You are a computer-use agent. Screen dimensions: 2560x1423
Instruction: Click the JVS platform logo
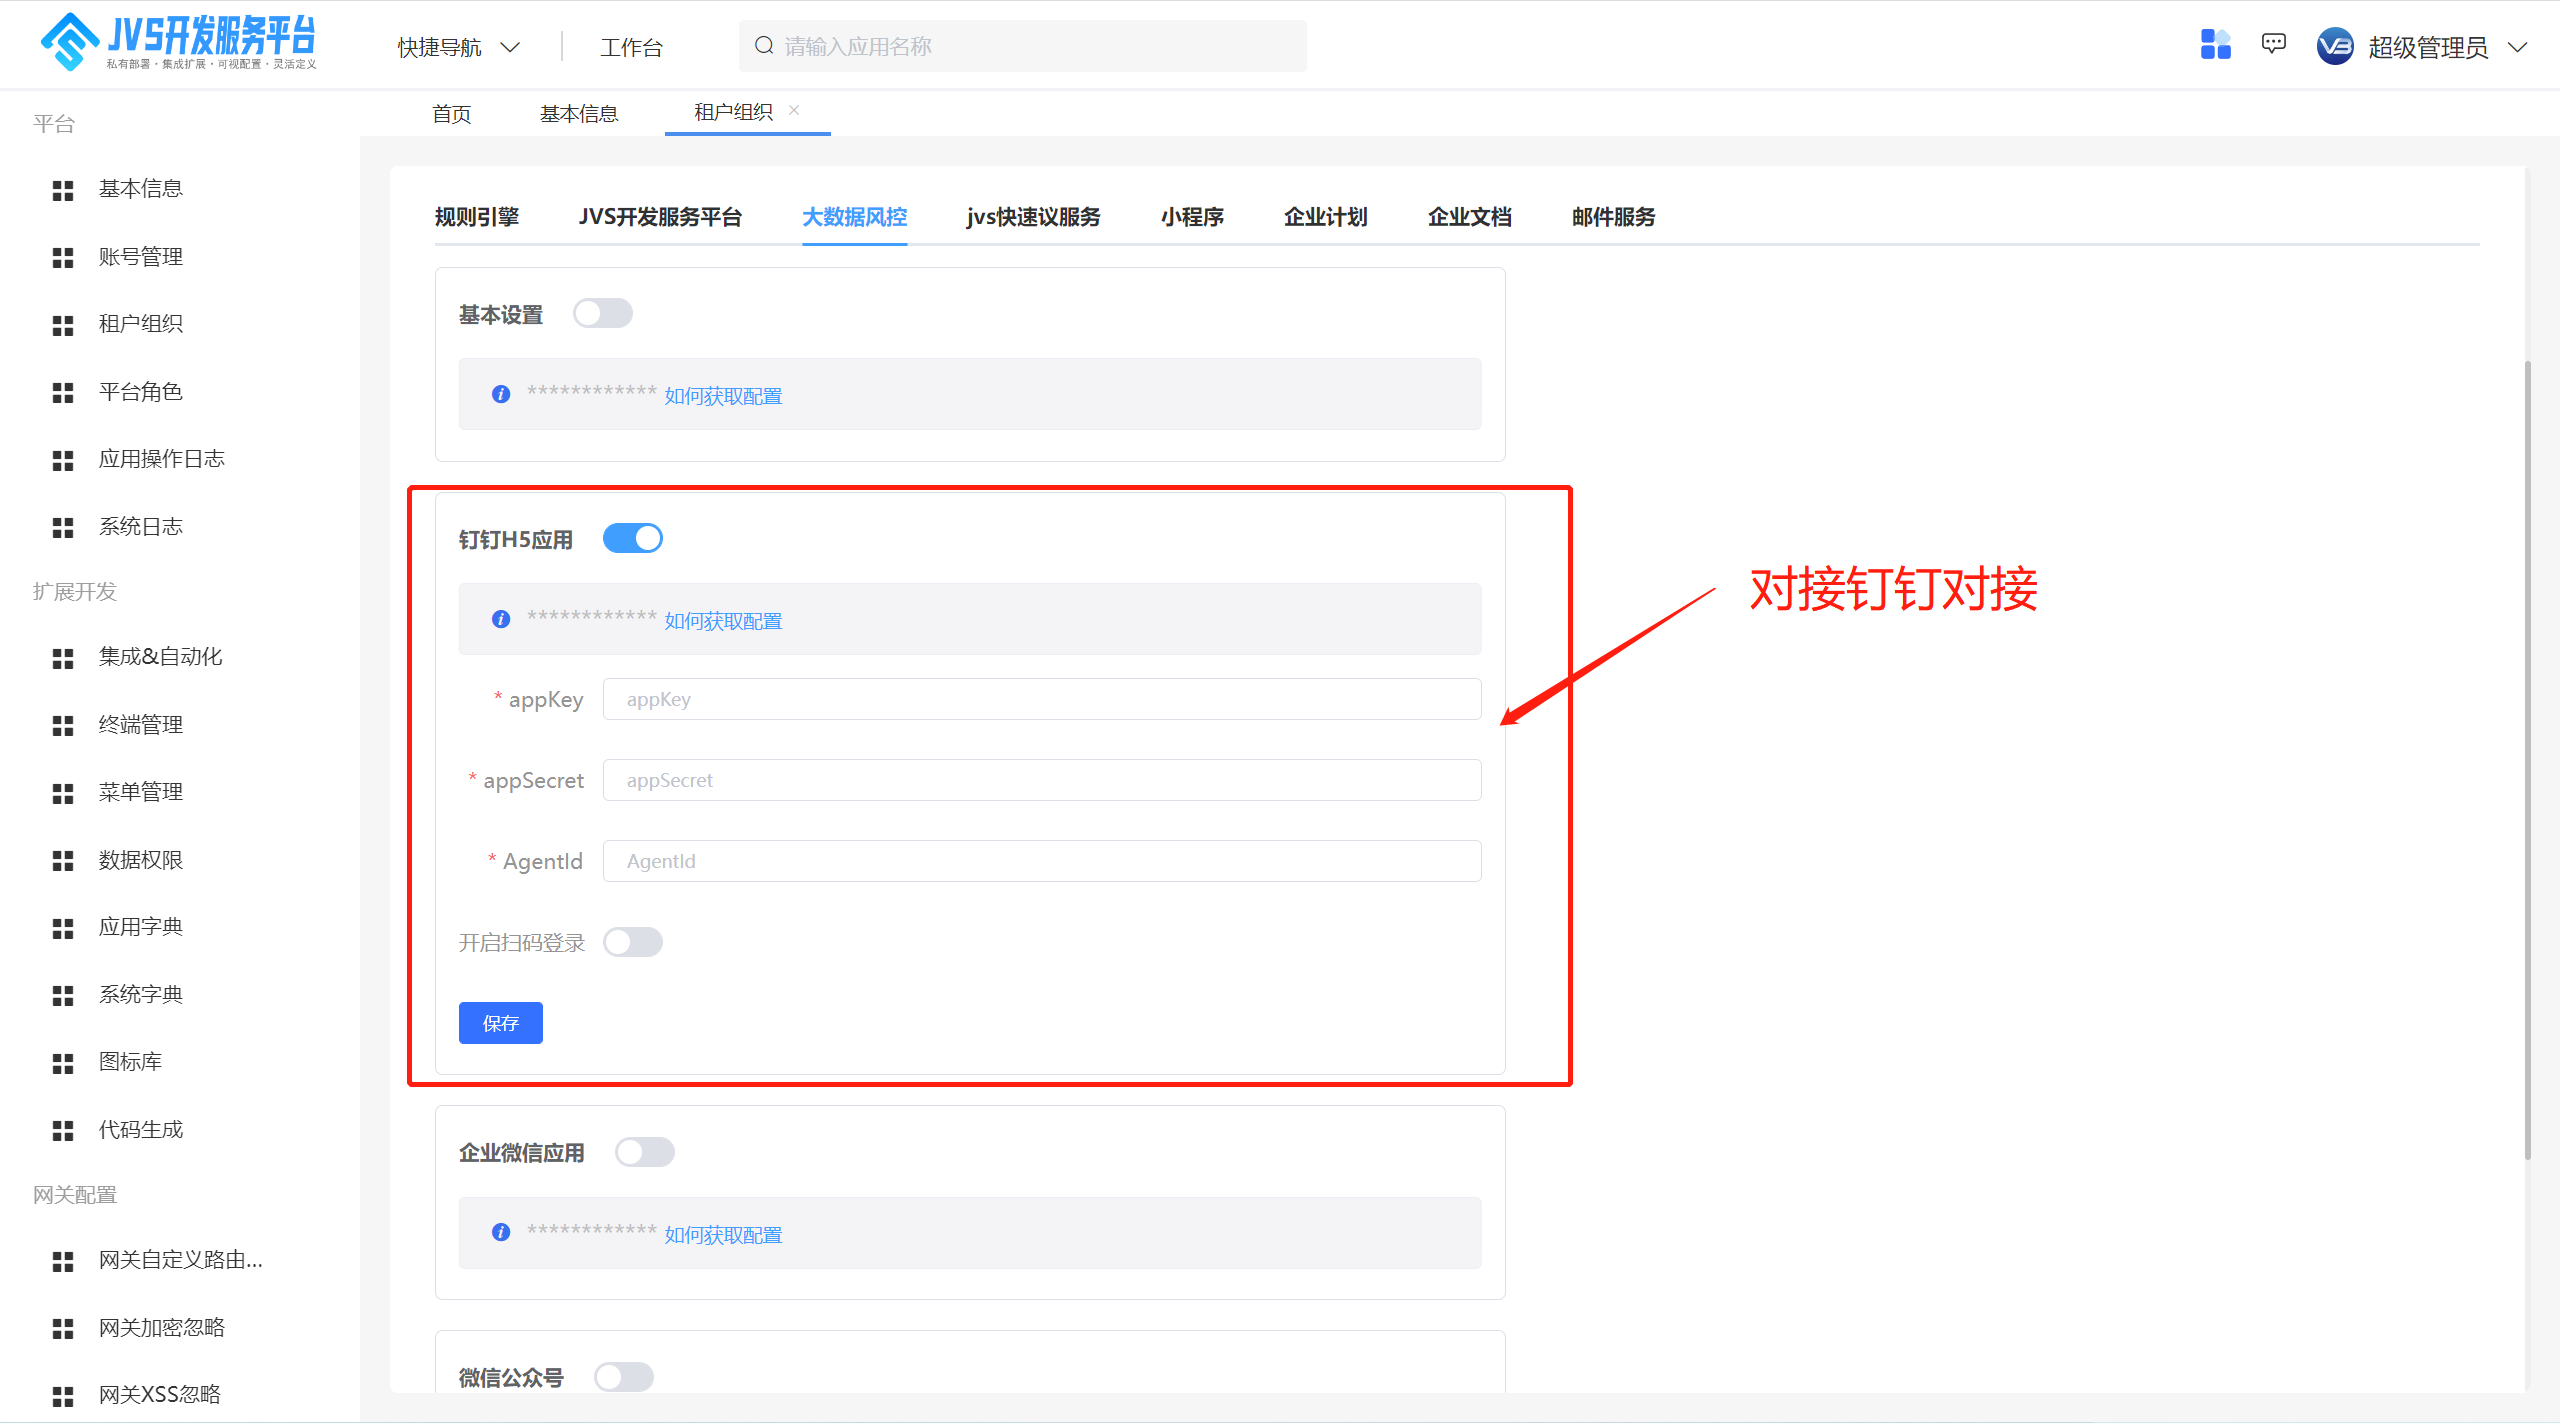(178, 42)
